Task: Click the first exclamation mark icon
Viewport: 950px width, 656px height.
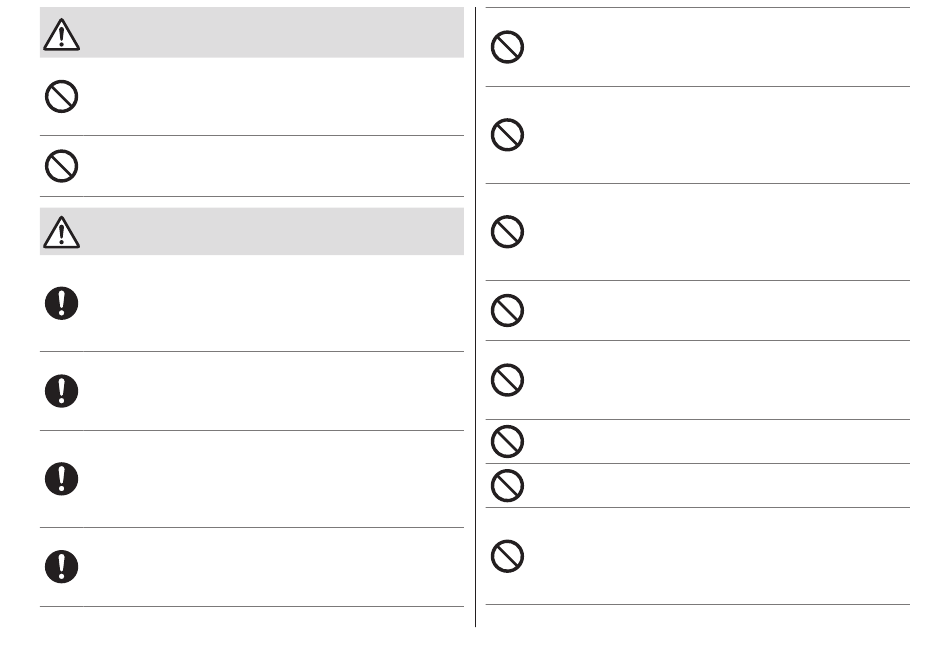Action: [x=62, y=303]
